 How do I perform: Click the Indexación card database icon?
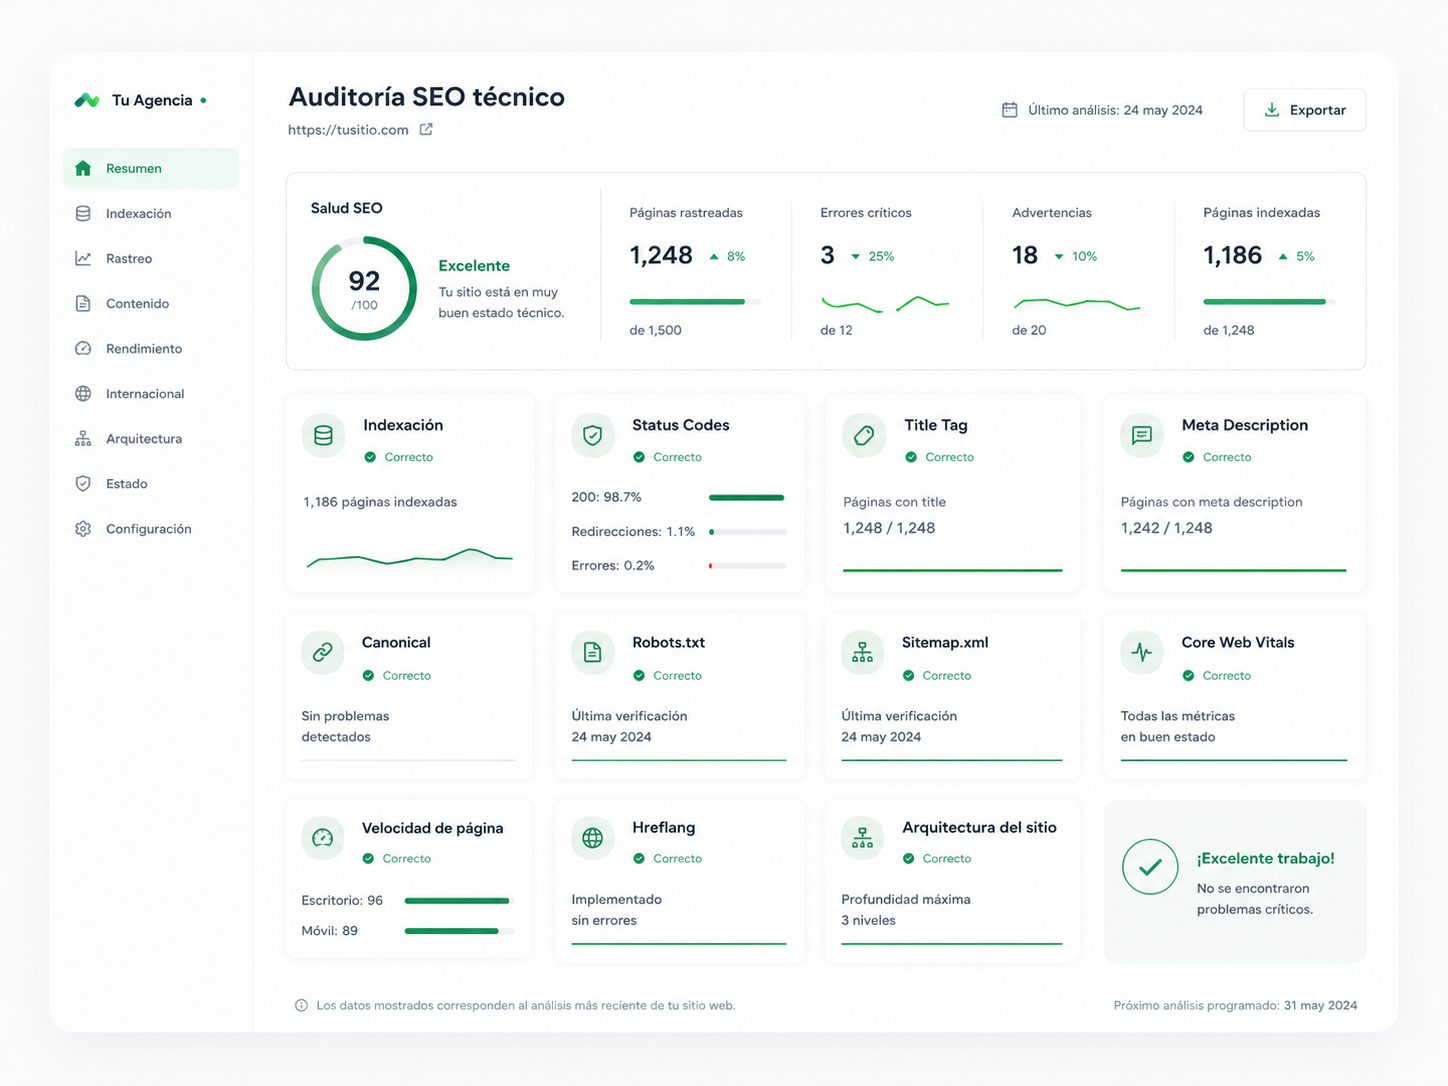pos(323,436)
